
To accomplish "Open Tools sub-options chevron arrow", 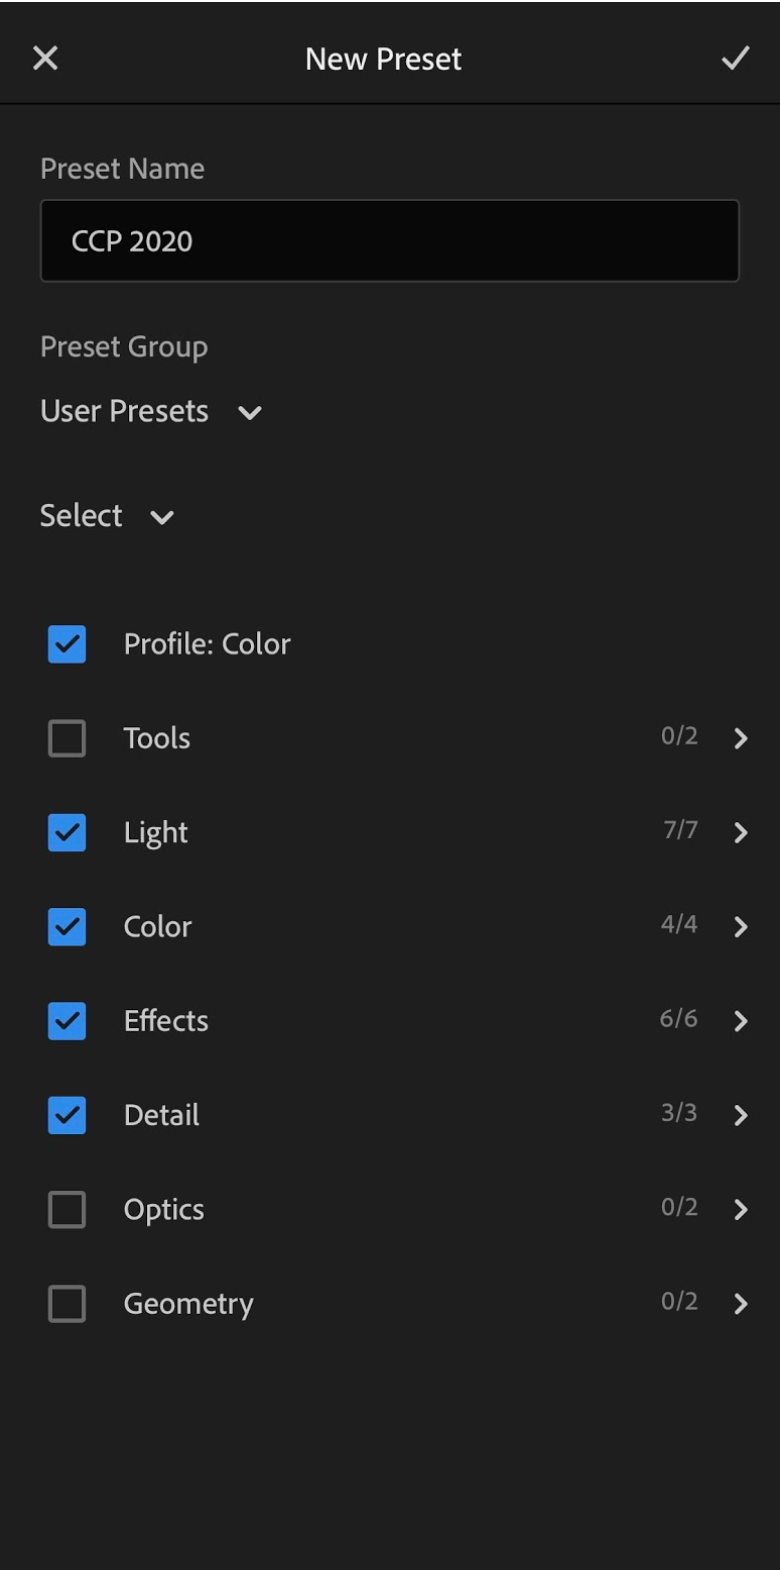I will click(741, 738).
